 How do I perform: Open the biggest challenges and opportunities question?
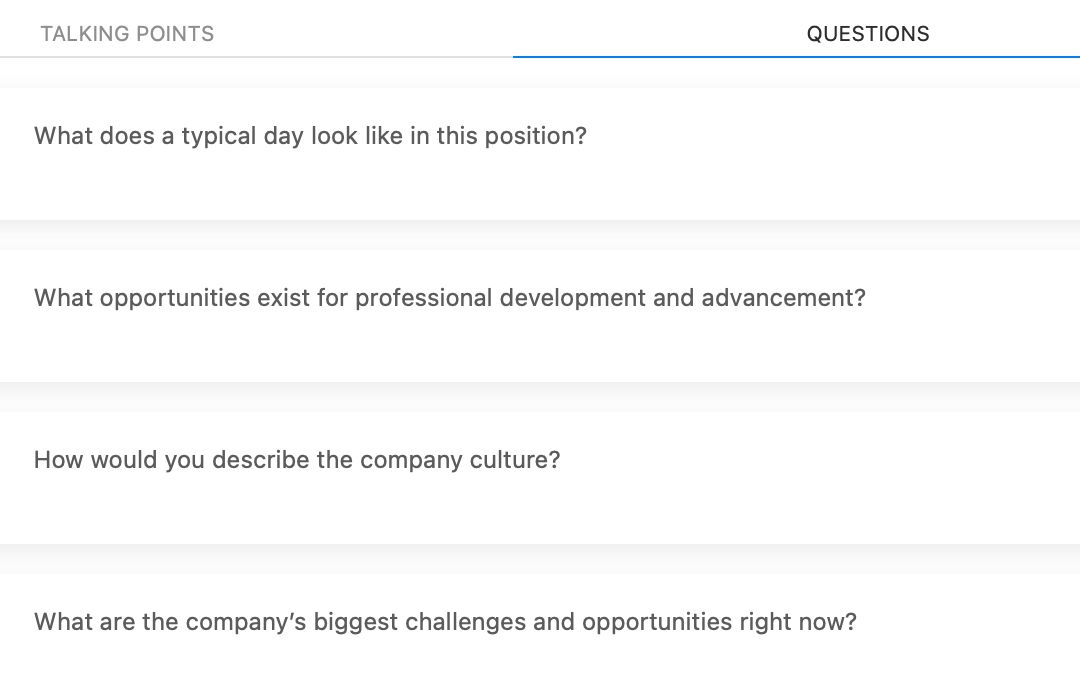445,622
